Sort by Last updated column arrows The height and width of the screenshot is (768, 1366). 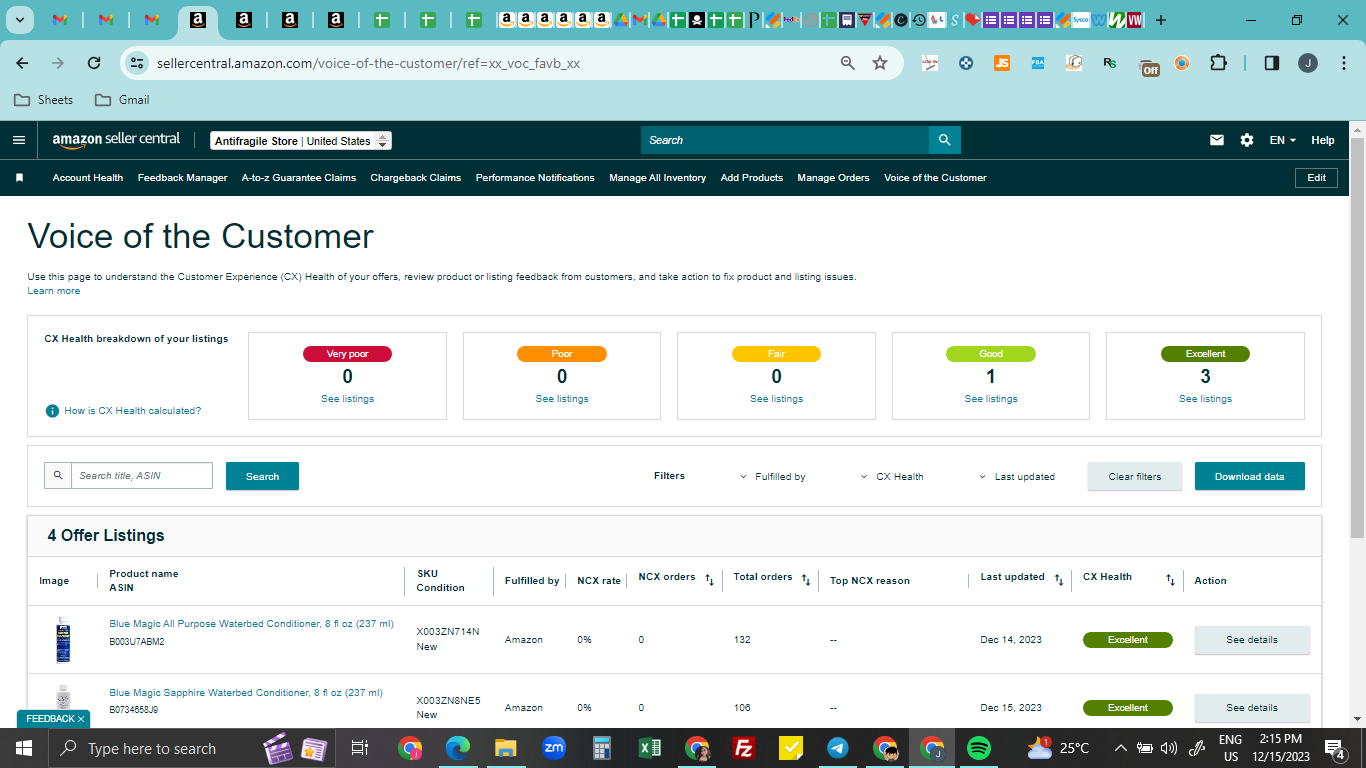[x=1059, y=579]
